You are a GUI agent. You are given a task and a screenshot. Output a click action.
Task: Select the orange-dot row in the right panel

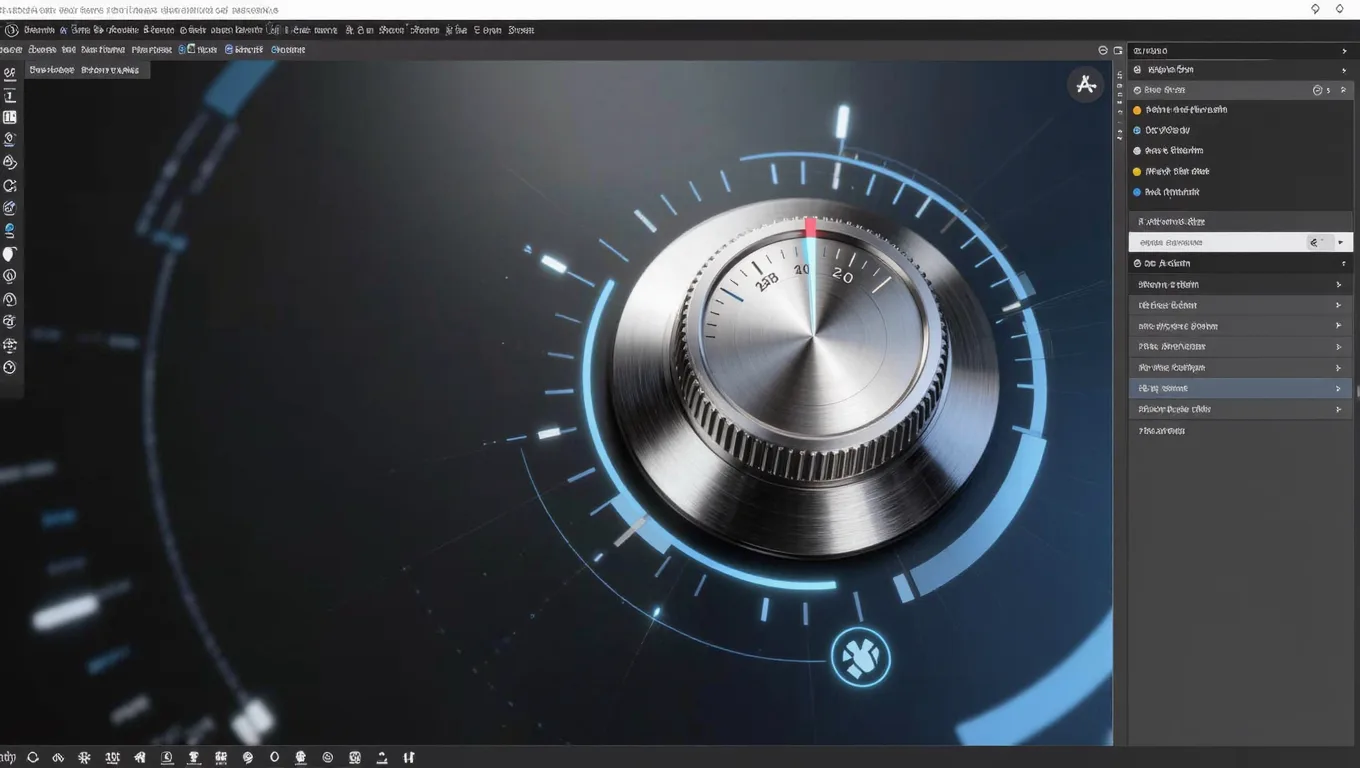[1240, 110]
